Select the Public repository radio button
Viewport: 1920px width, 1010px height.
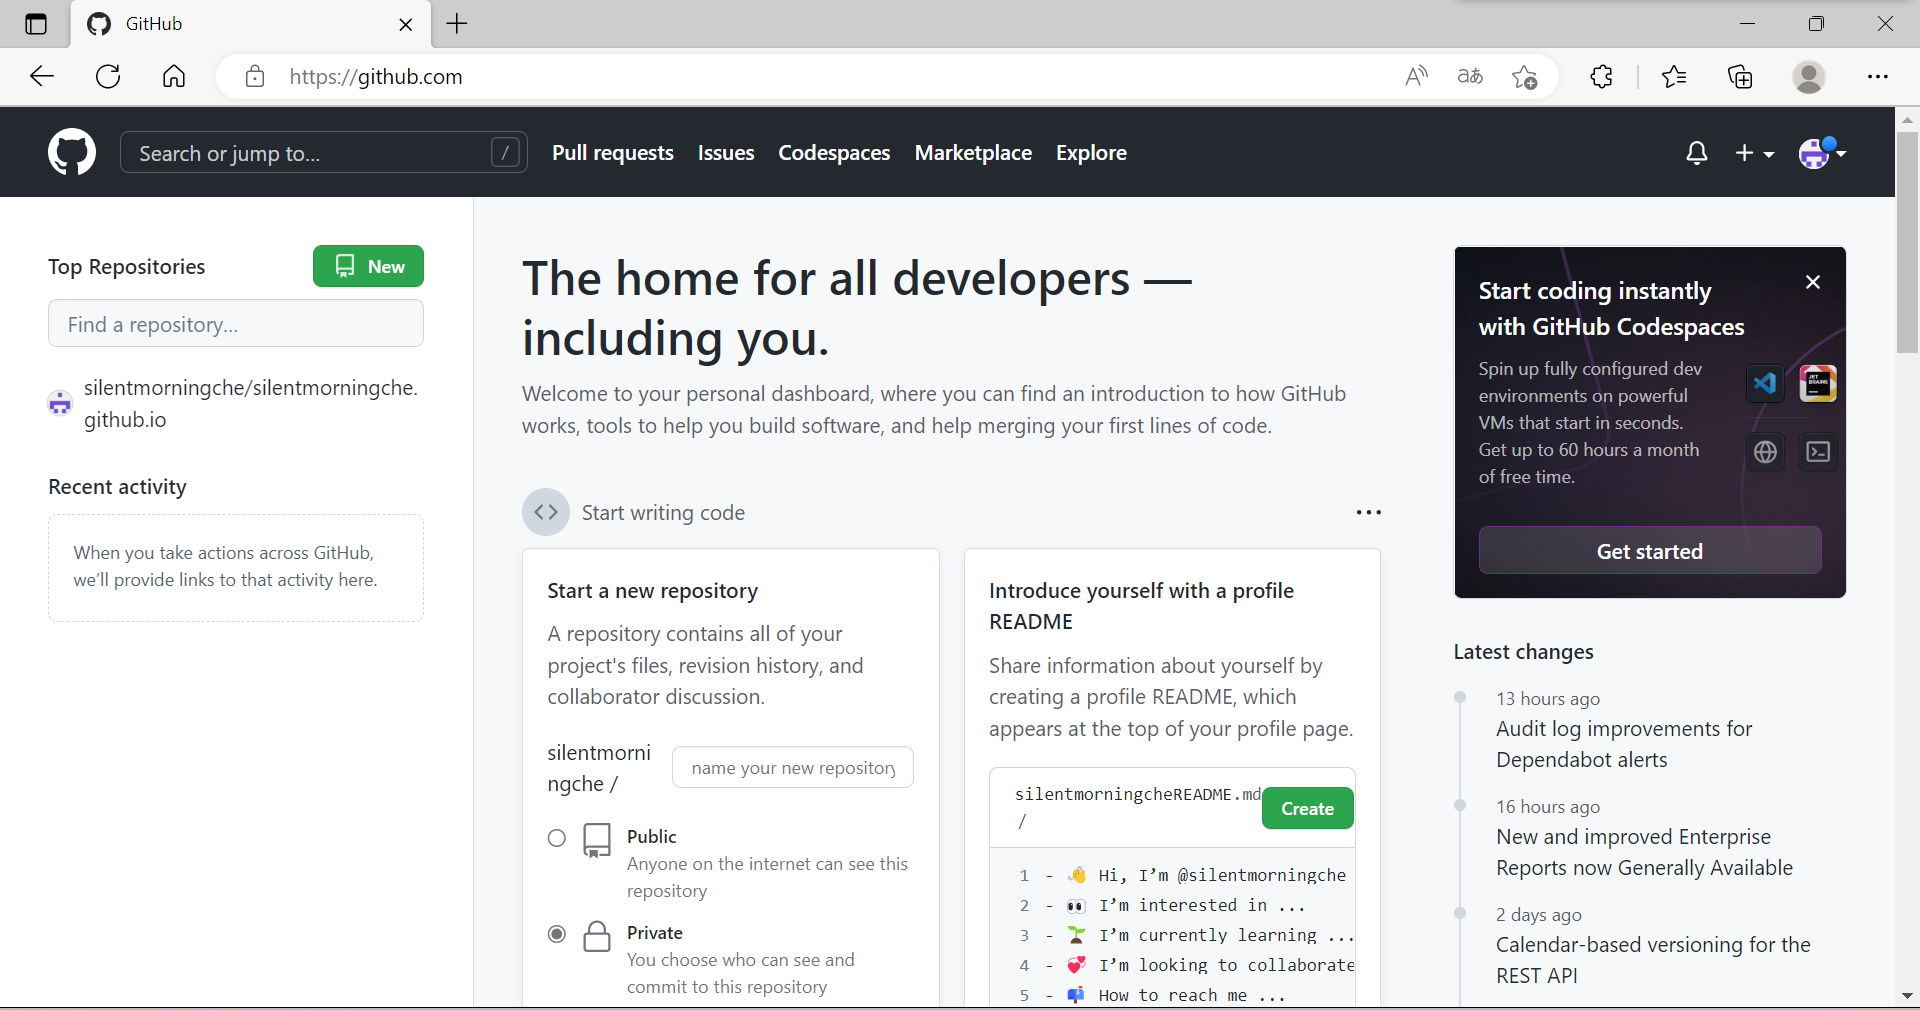(x=557, y=838)
